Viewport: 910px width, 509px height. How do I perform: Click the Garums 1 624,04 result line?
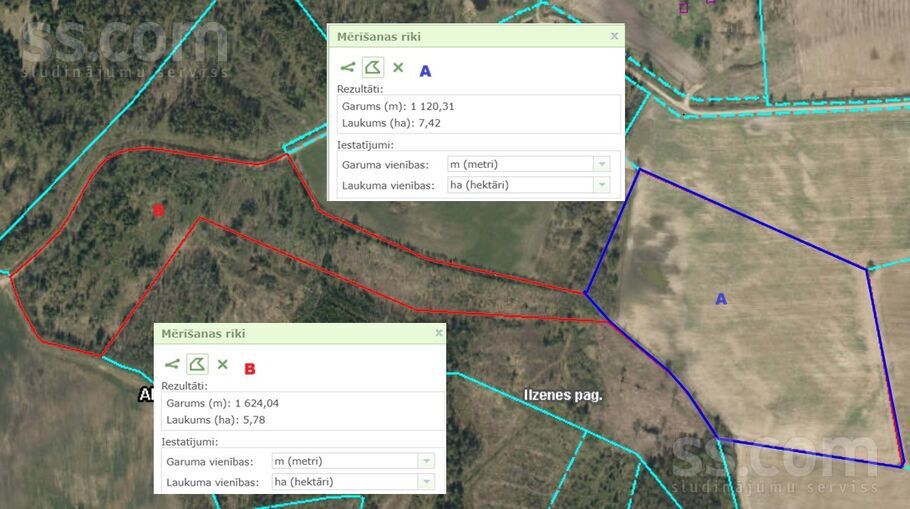[x=222, y=403]
